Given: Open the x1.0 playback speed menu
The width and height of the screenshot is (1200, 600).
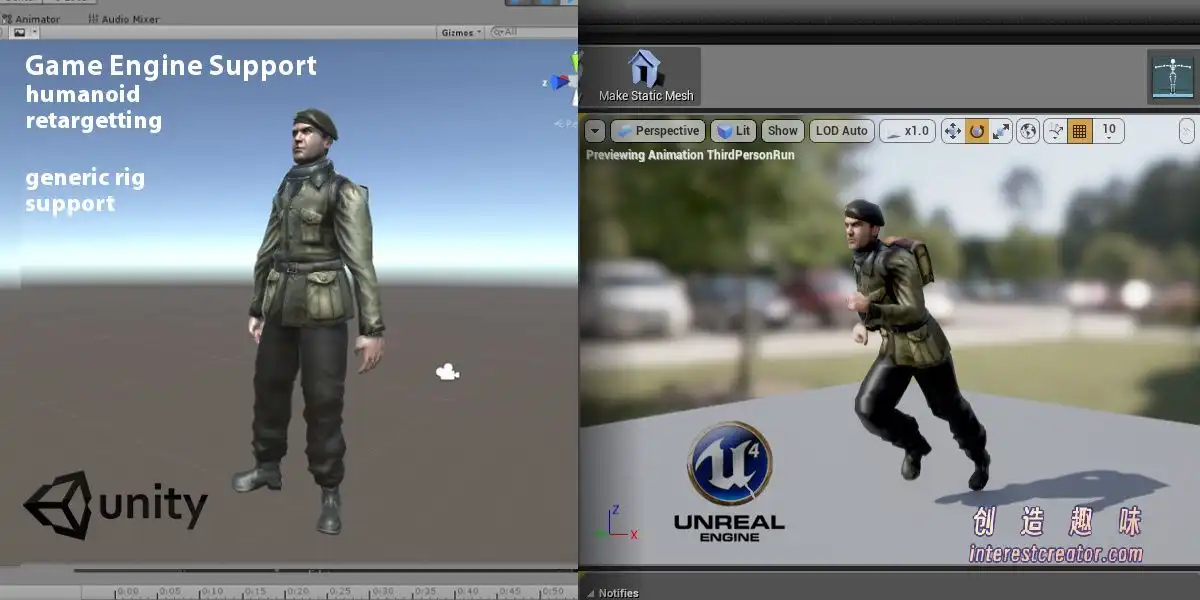Looking at the screenshot, I should [908, 131].
